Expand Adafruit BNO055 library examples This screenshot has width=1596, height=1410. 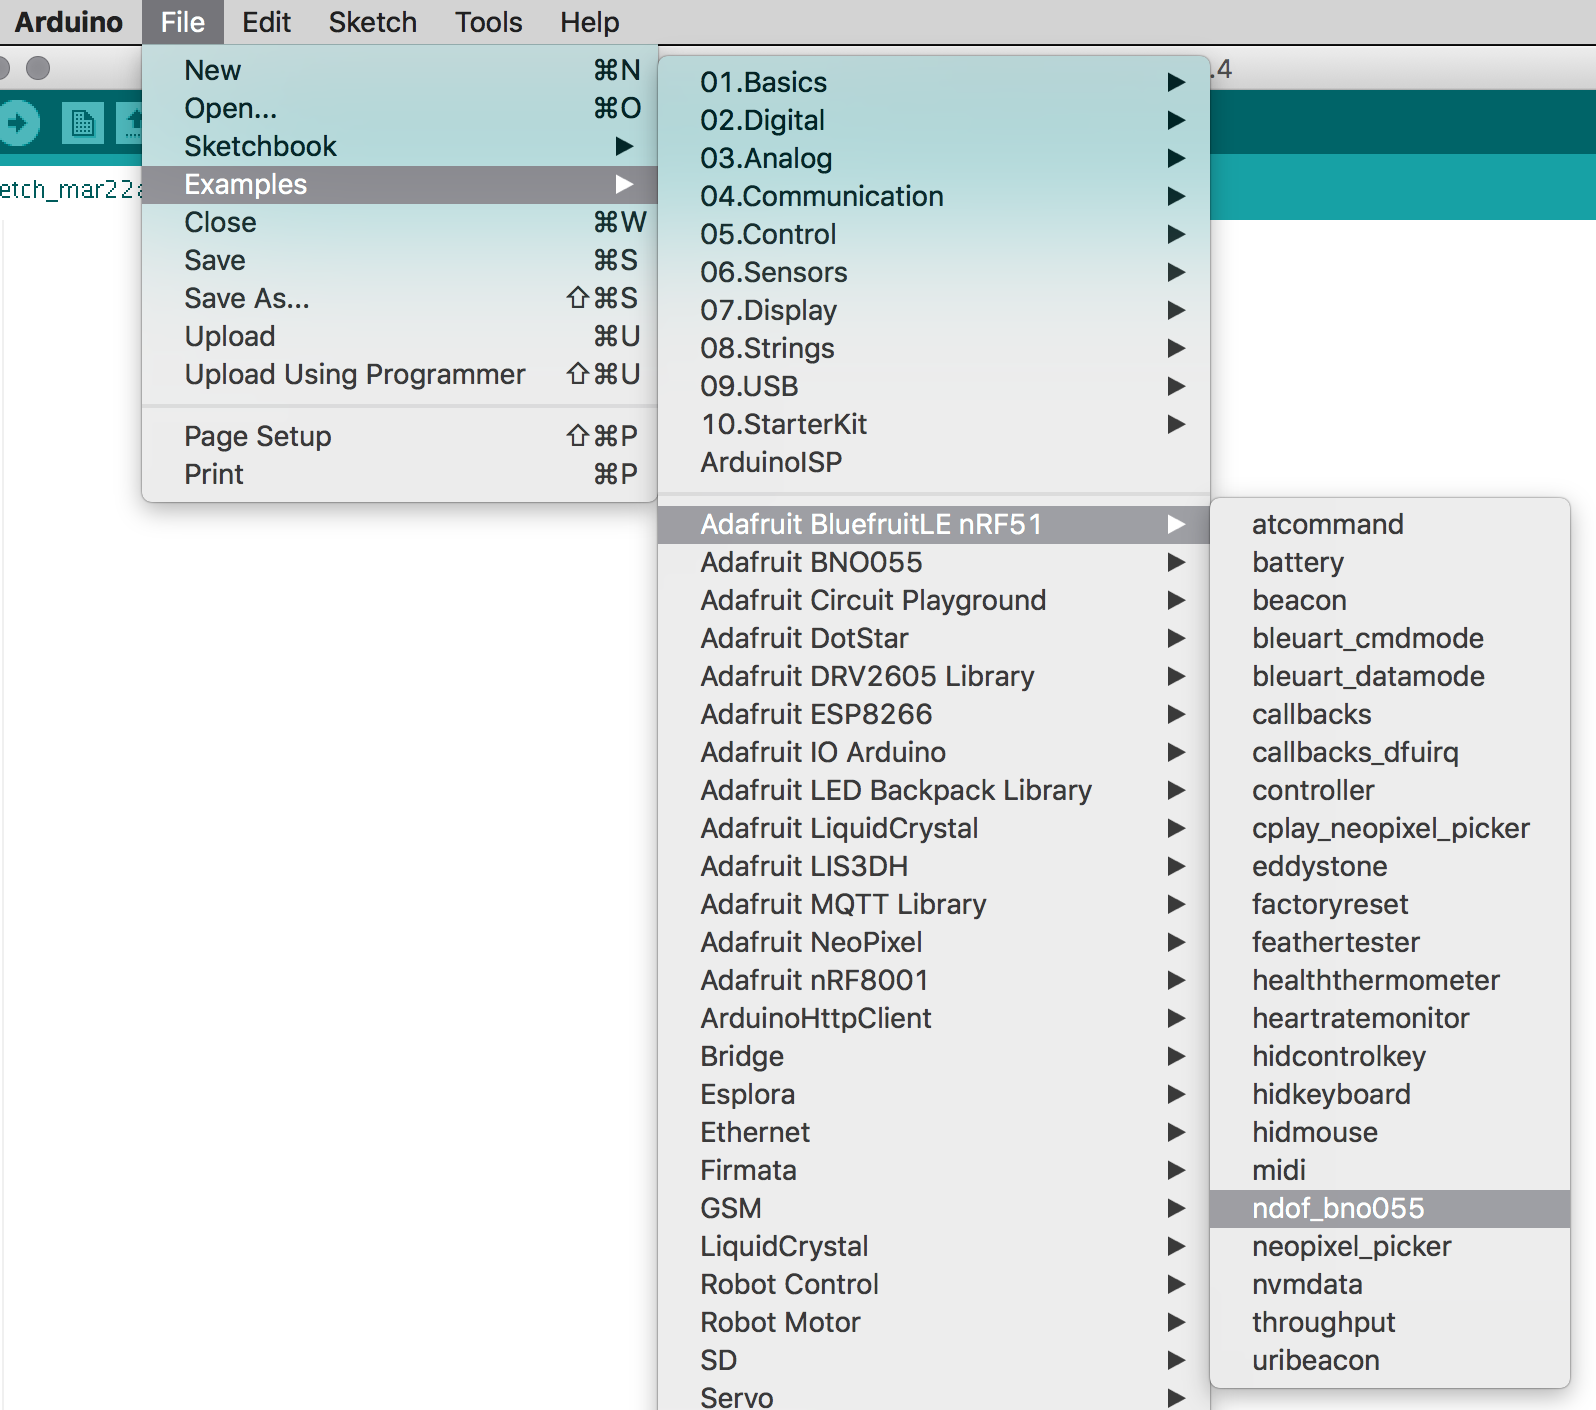tap(934, 562)
